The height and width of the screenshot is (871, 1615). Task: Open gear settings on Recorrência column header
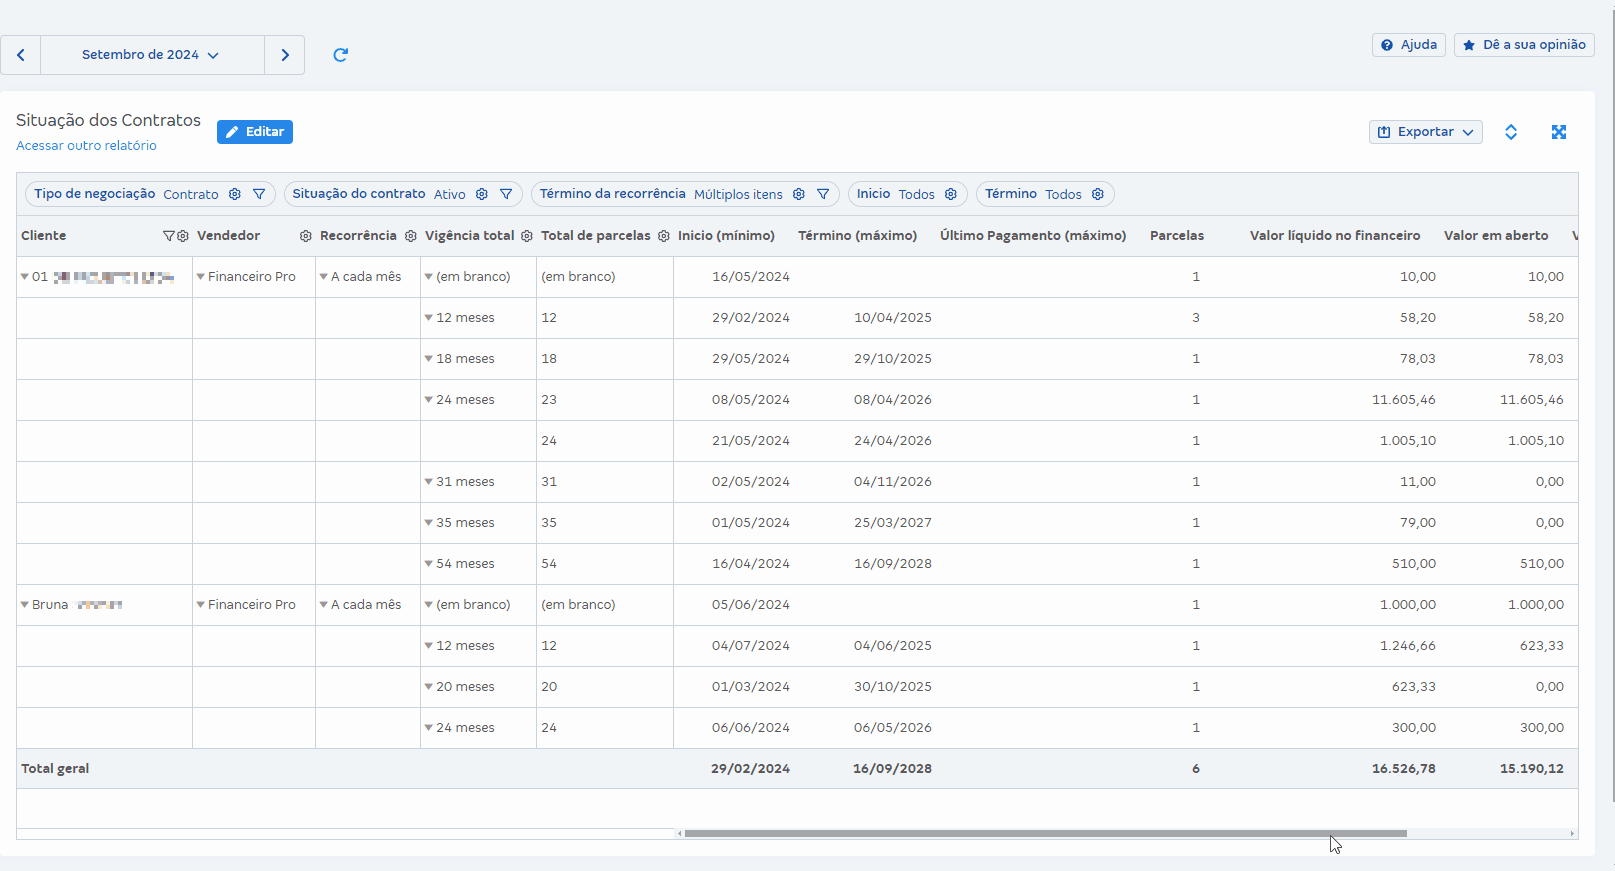pyautogui.click(x=410, y=236)
